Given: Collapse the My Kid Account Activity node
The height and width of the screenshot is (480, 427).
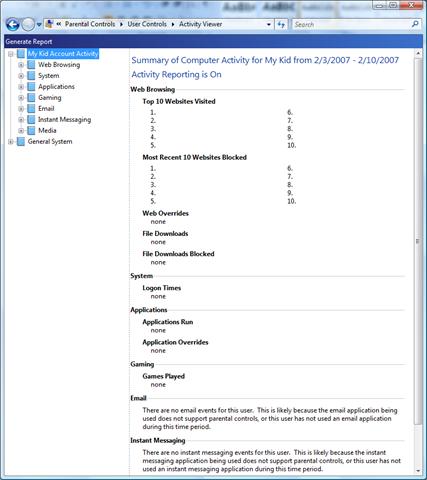Looking at the screenshot, I should (x=11, y=54).
